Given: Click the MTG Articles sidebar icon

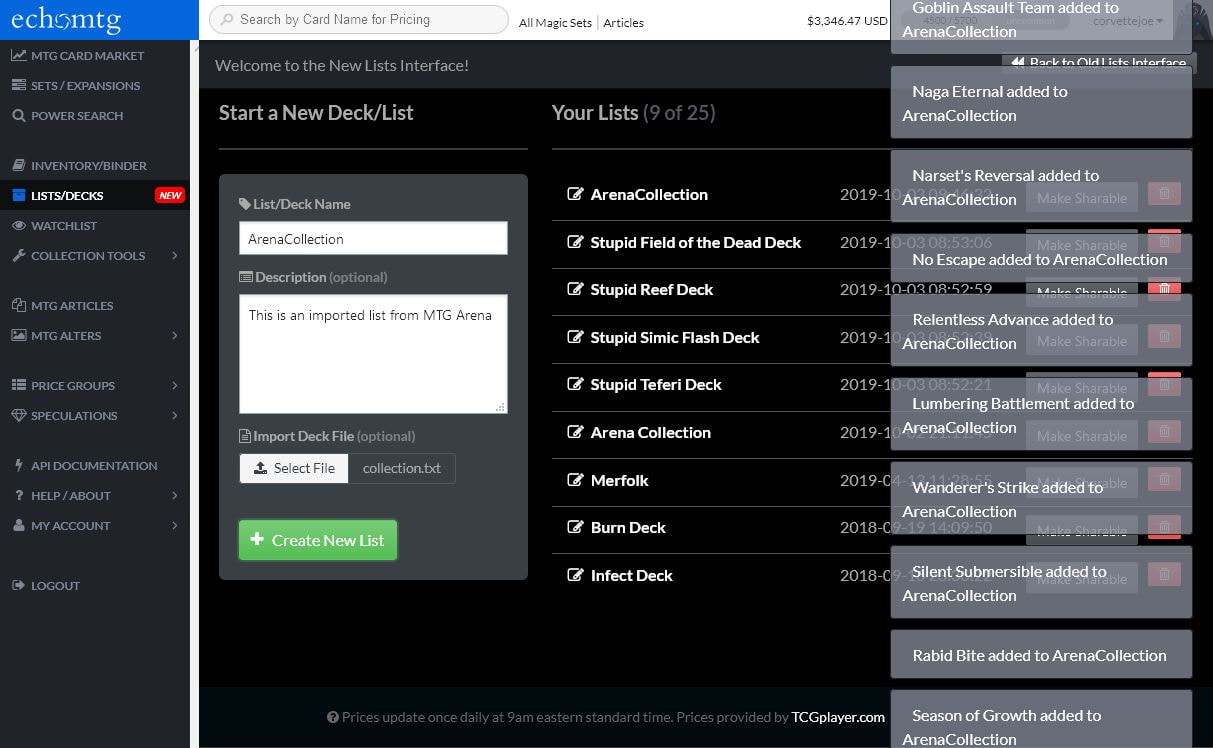Looking at the screenshot, I should (19, 306).
